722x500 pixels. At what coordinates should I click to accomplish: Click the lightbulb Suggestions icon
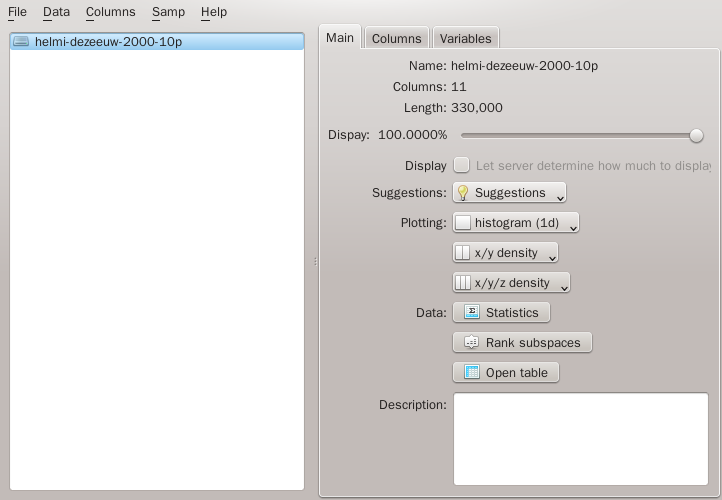[x=463, y=192]
